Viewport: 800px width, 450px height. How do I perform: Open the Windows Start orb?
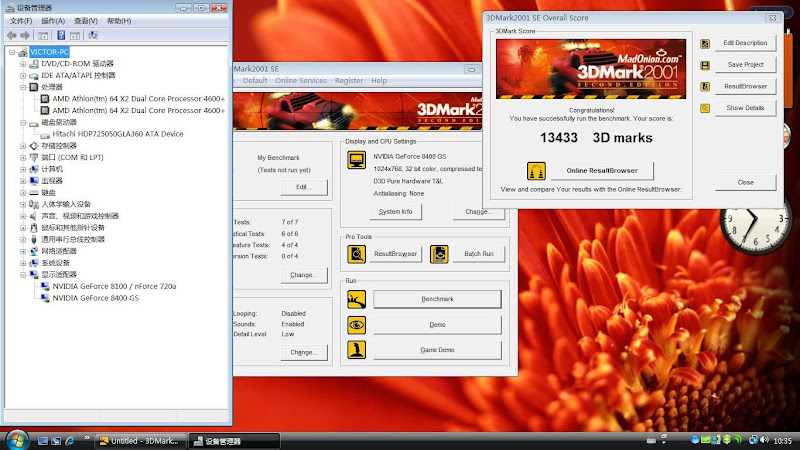tap(17, 439)
